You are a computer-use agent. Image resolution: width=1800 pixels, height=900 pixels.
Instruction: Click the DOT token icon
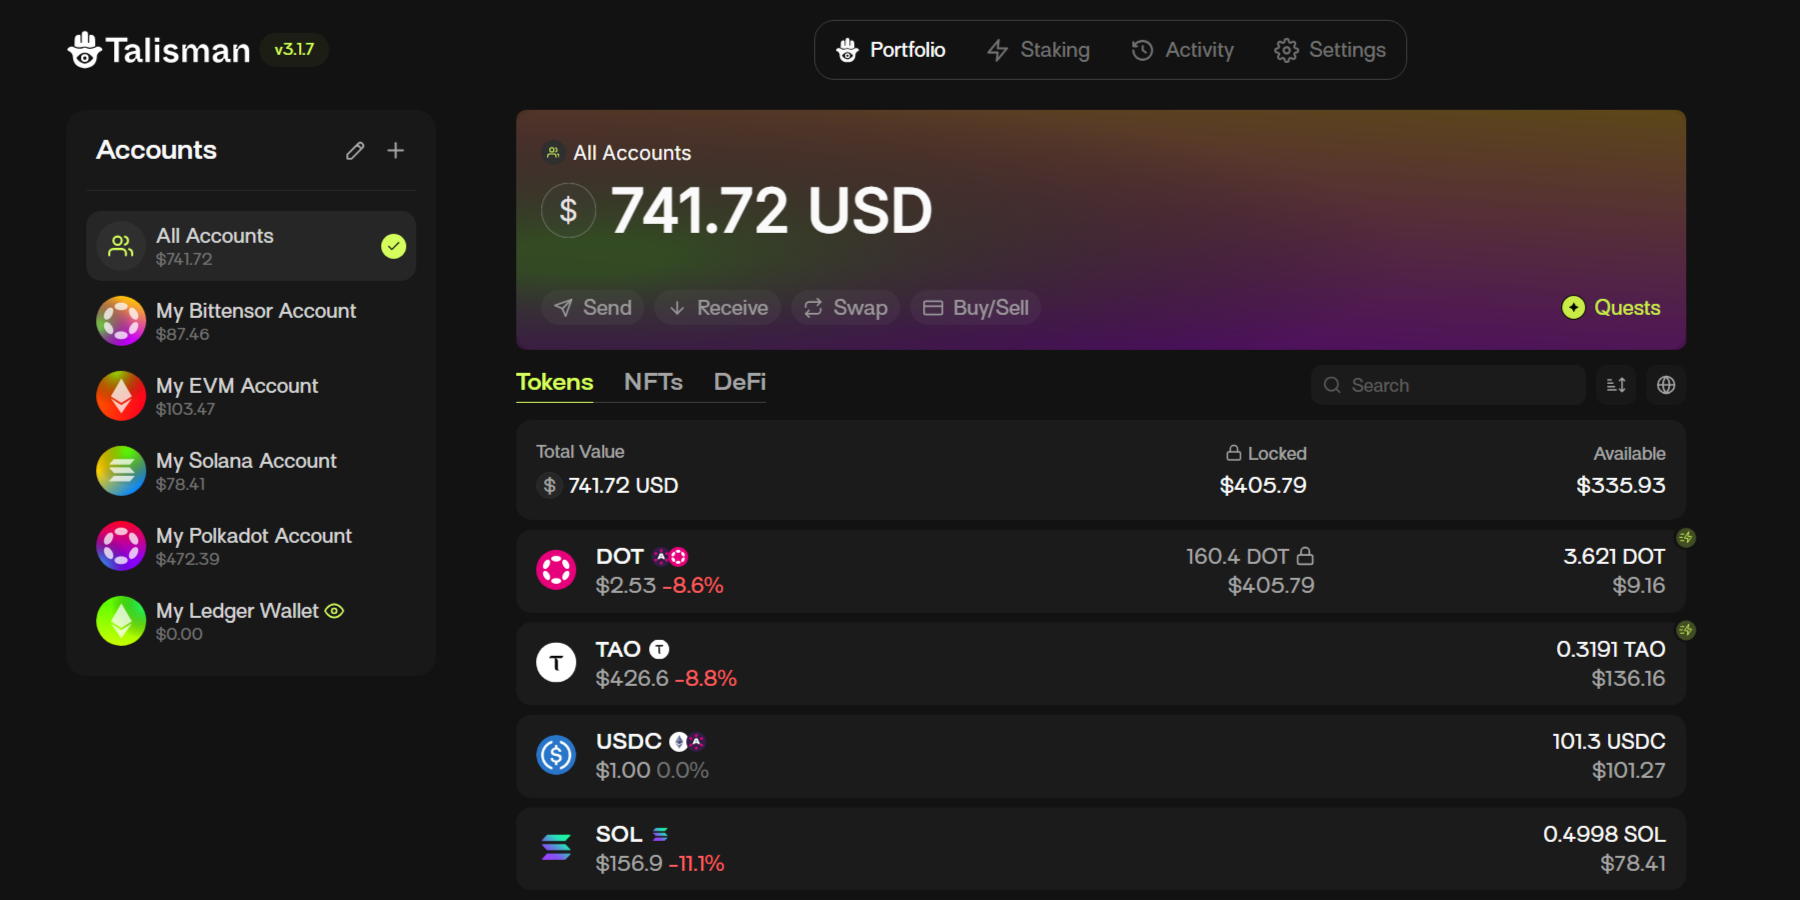click(556, 570)
